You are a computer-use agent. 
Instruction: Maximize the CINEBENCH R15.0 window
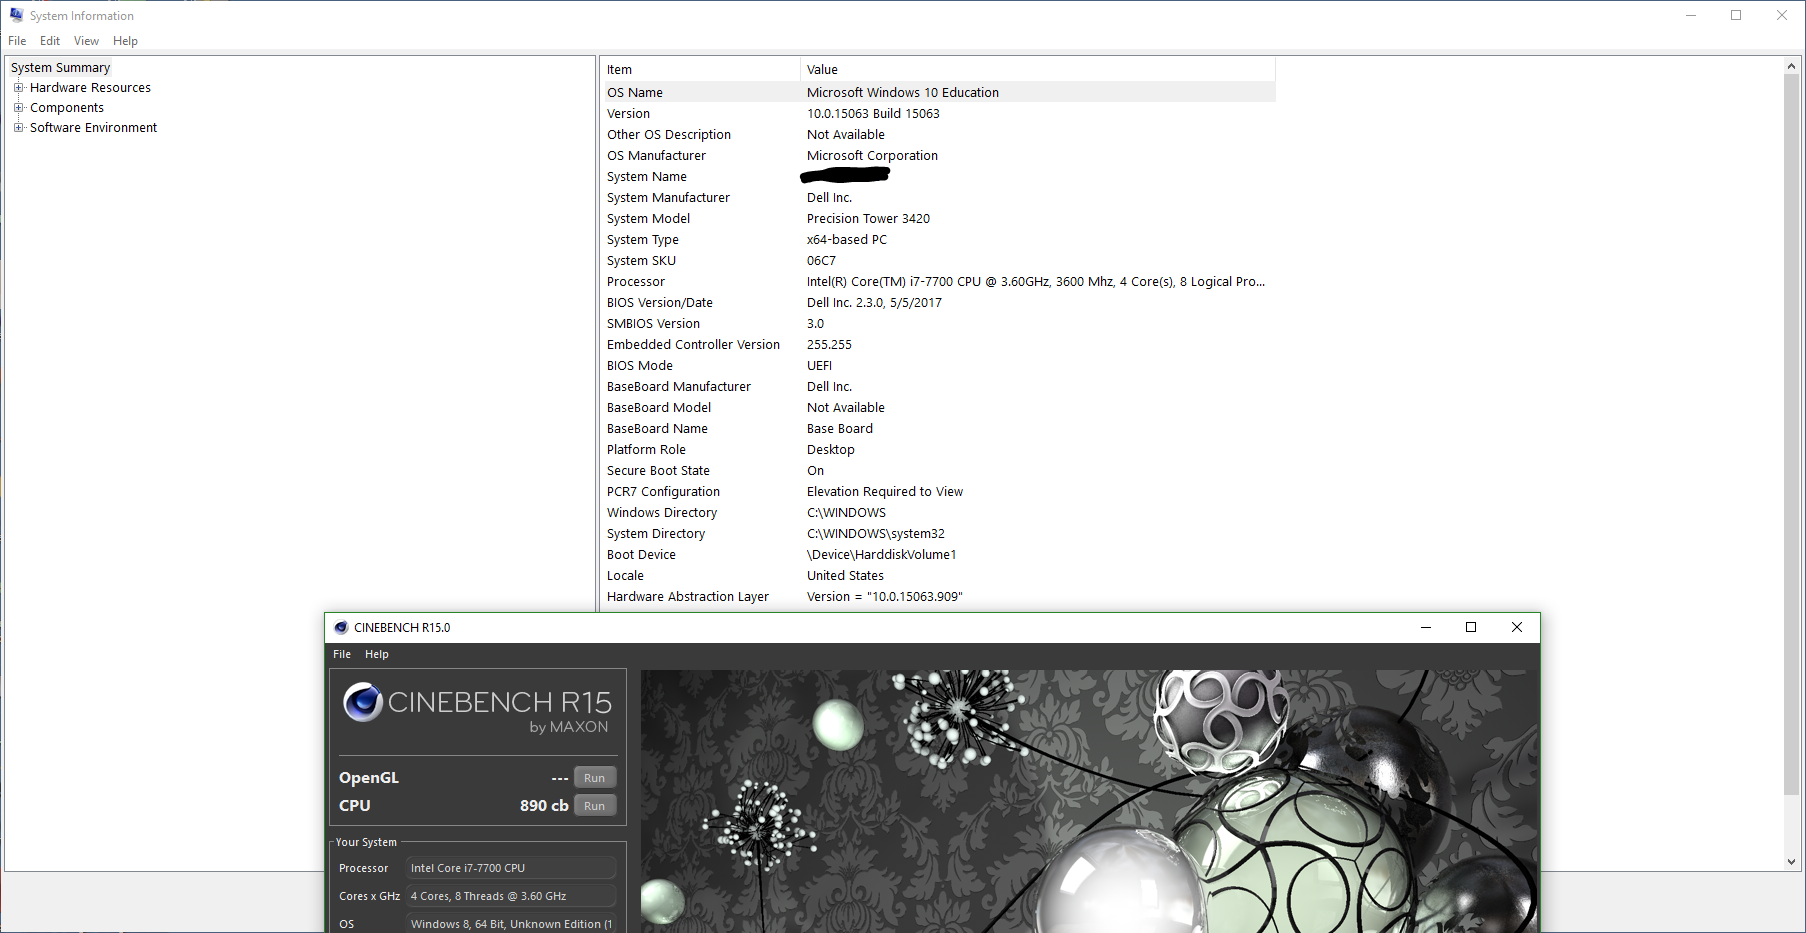pos(1471,627)
